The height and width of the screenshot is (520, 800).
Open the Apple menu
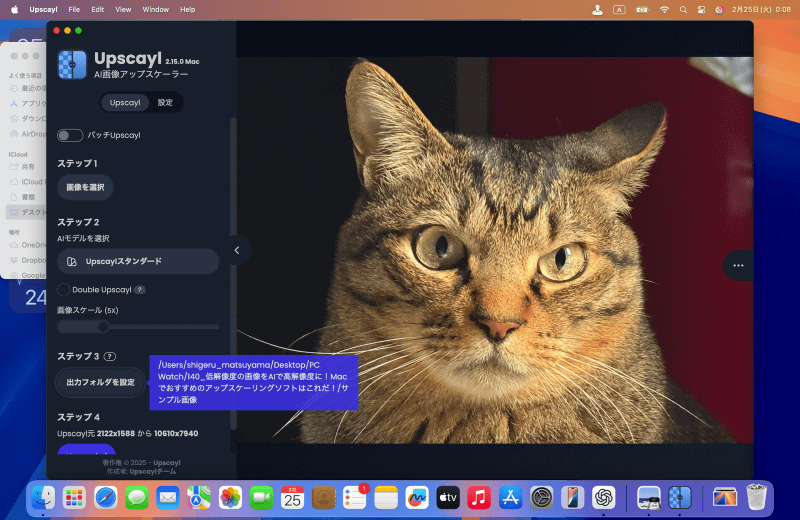(14, 9)
